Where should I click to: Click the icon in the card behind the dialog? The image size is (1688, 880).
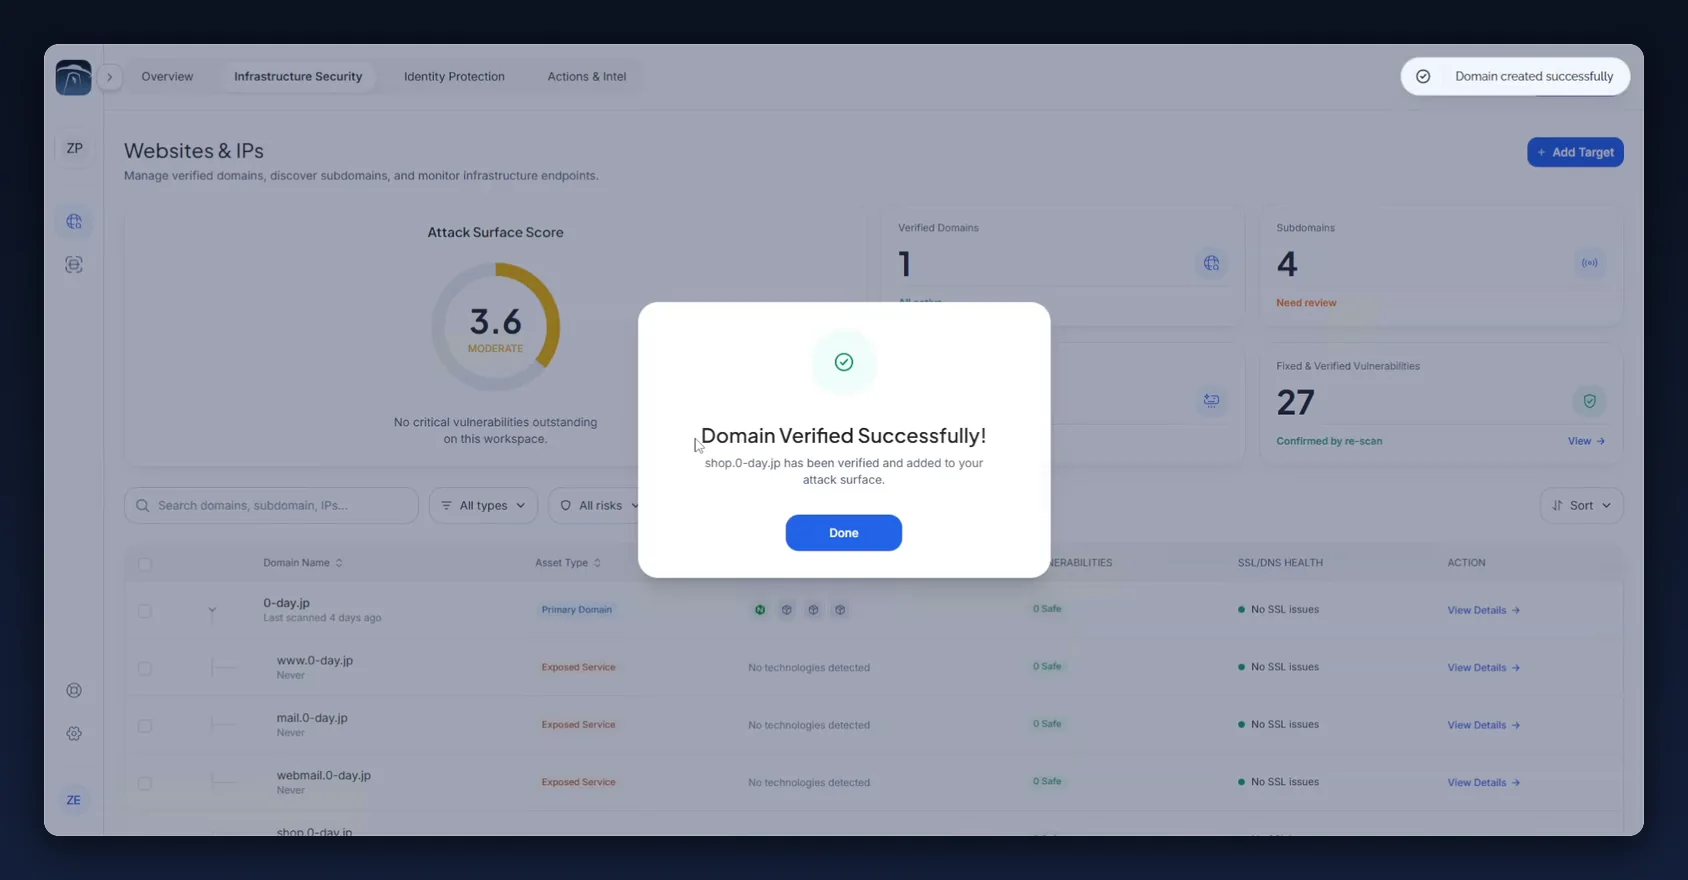(x=1211, y=401)
